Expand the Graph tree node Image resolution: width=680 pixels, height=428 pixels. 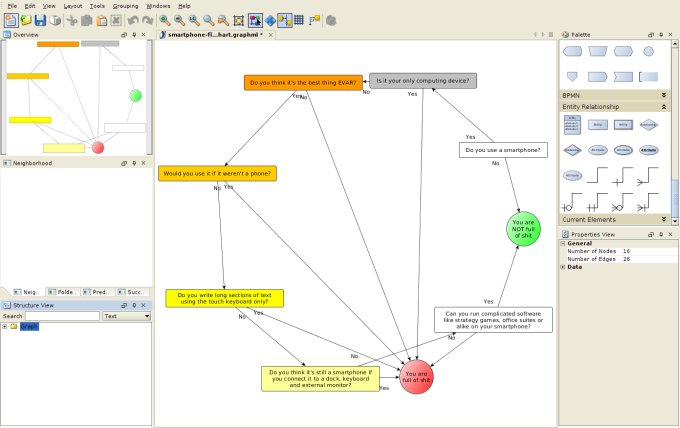click(5, 327)
